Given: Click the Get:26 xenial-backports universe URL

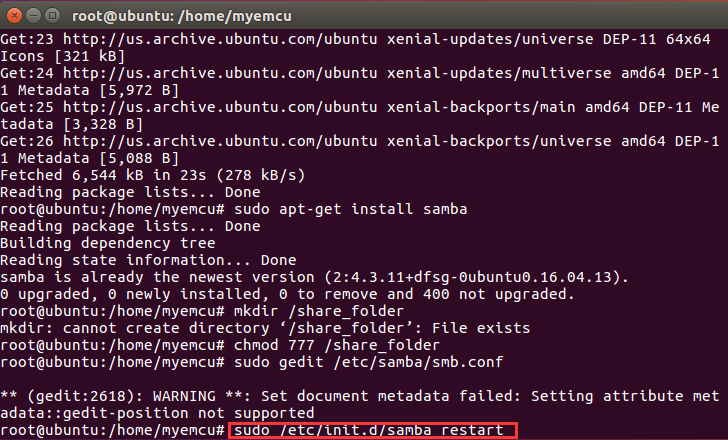Looking at the screenshot, I should [337, 141].
